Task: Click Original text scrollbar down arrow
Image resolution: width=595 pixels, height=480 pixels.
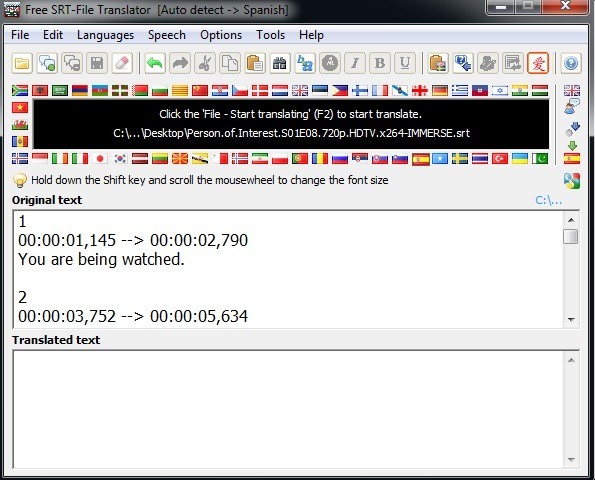Action: click(571, 319)
